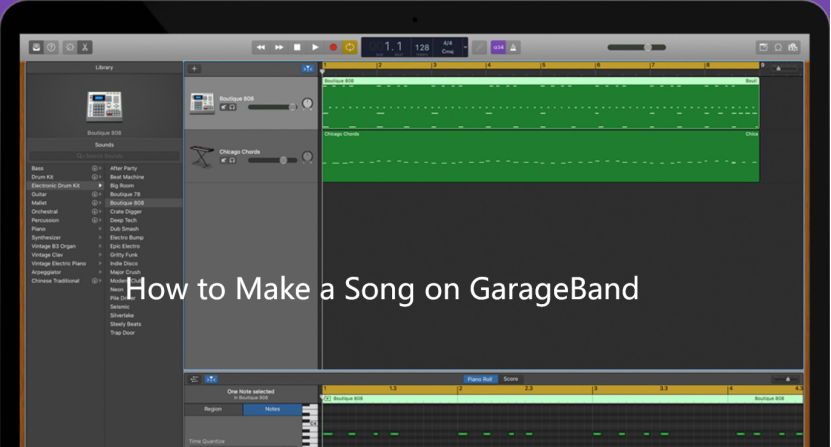Select the Notes tab in the editor inspector
The width and height of the screenshot is (831, 447).
pos(272,409)
